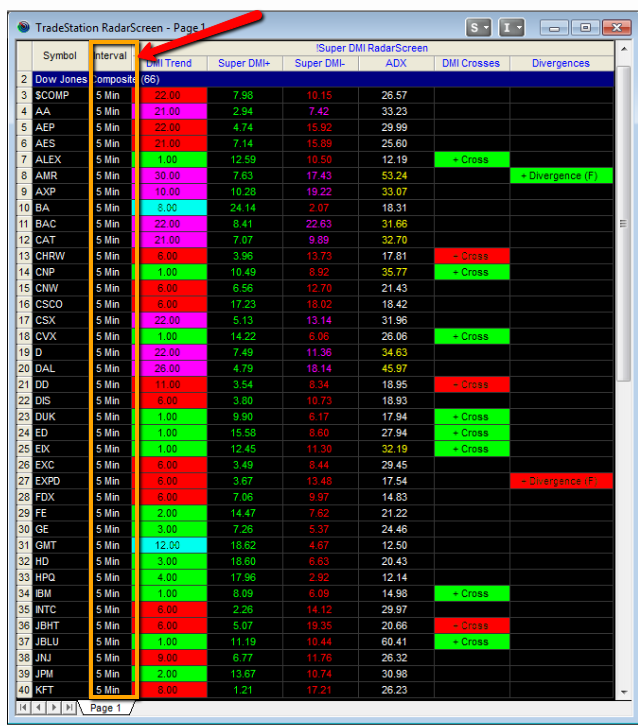The image size is (638, 726).
Task: Select the INTC symbol cell
Action: pyautogui.click(x=60, y=610)
